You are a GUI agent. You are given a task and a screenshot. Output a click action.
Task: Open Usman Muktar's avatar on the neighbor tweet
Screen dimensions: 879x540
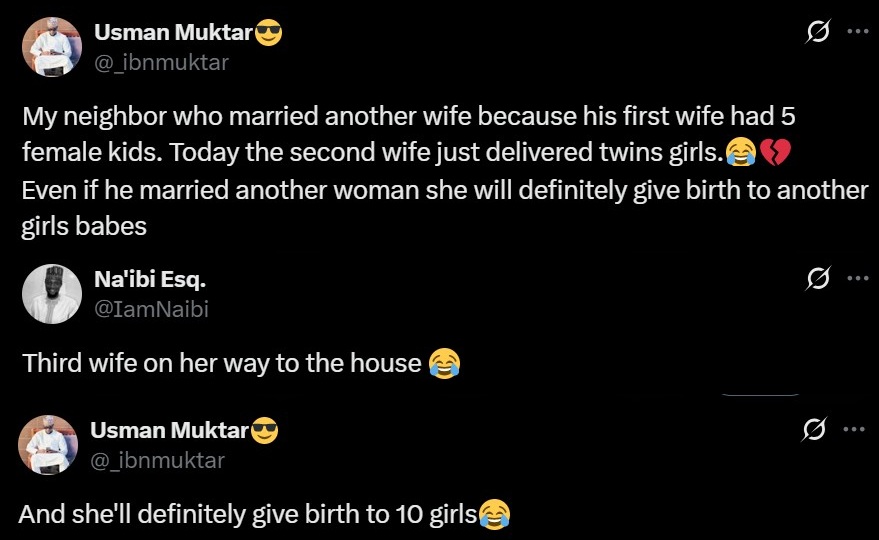coord(50,47)
